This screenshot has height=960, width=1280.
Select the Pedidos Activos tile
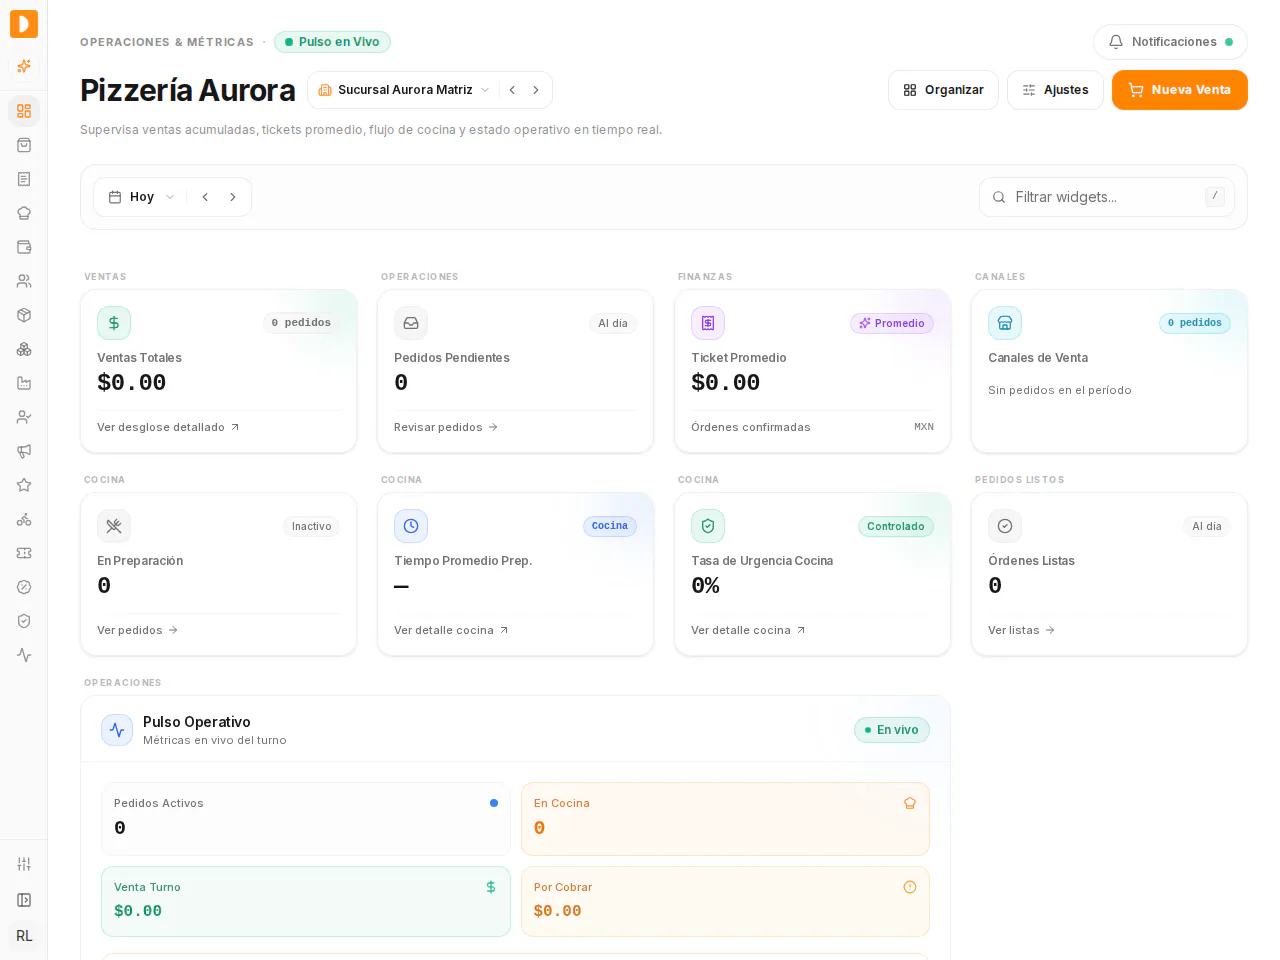(x=306, y=819)
